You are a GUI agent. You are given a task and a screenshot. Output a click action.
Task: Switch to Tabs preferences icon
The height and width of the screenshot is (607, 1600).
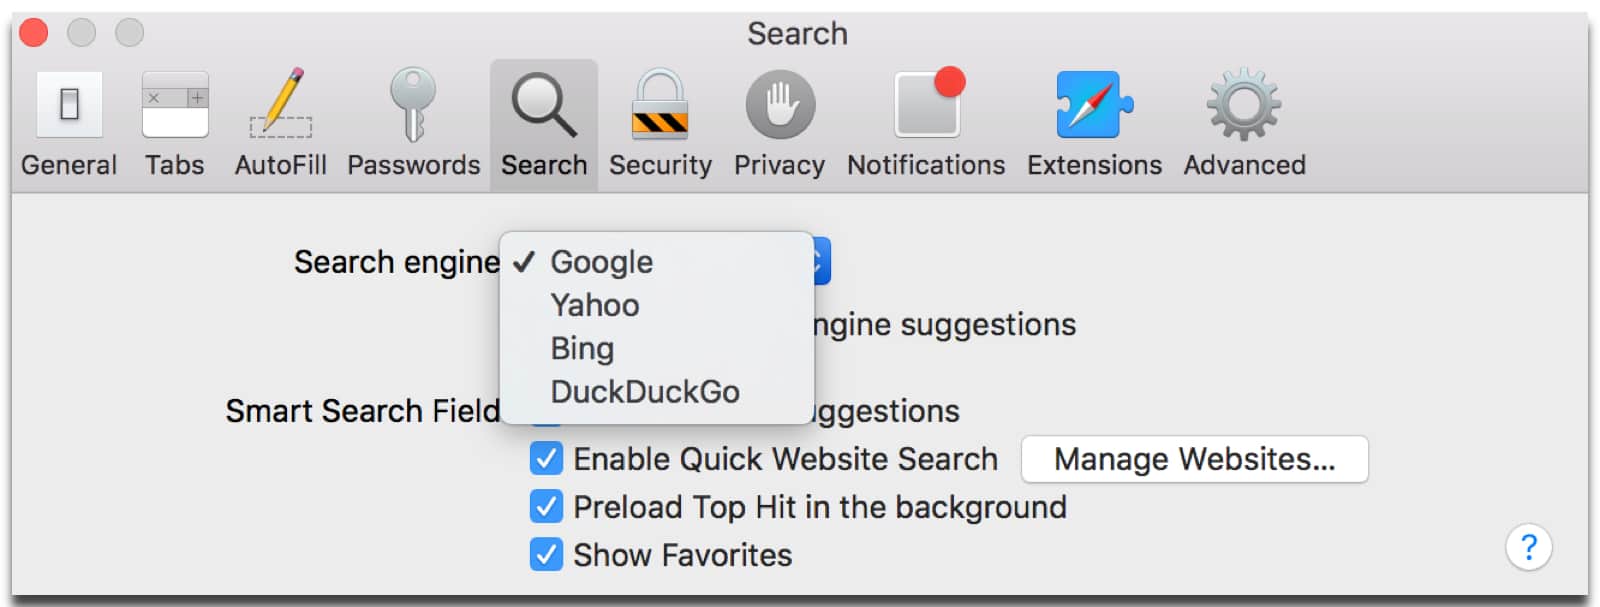tap(175, 122)
